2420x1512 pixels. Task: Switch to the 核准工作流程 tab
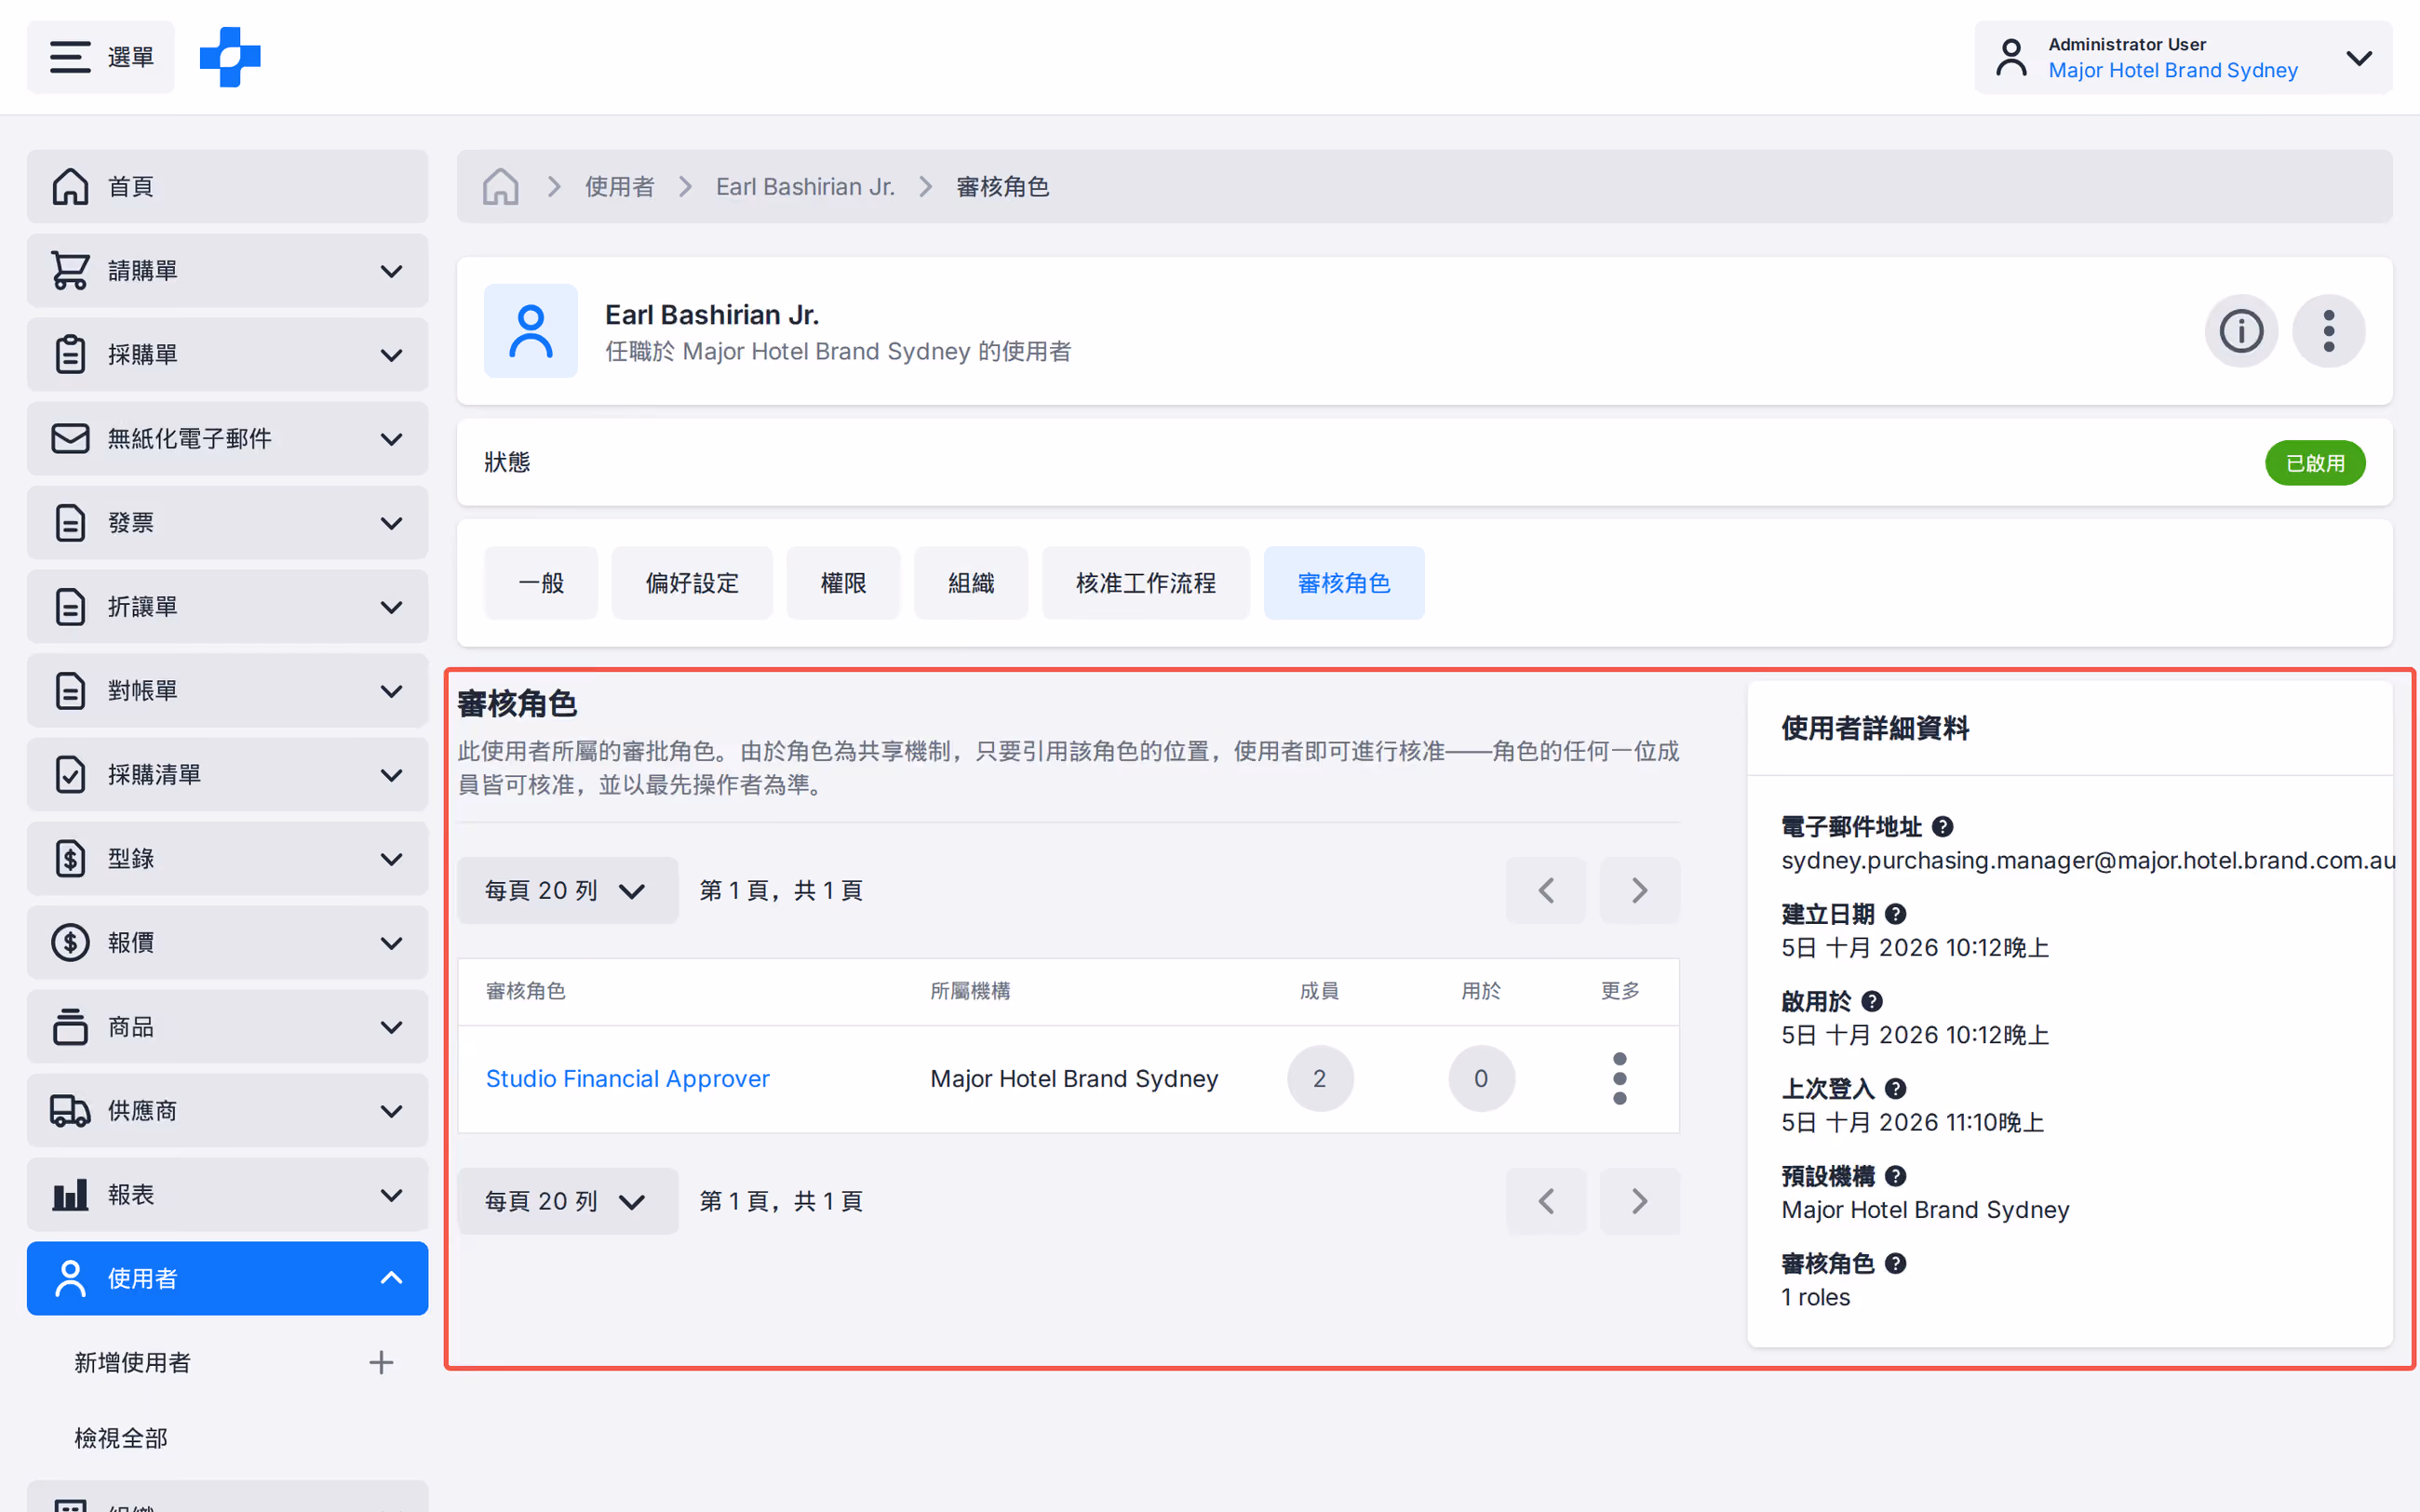[1146, 583]
